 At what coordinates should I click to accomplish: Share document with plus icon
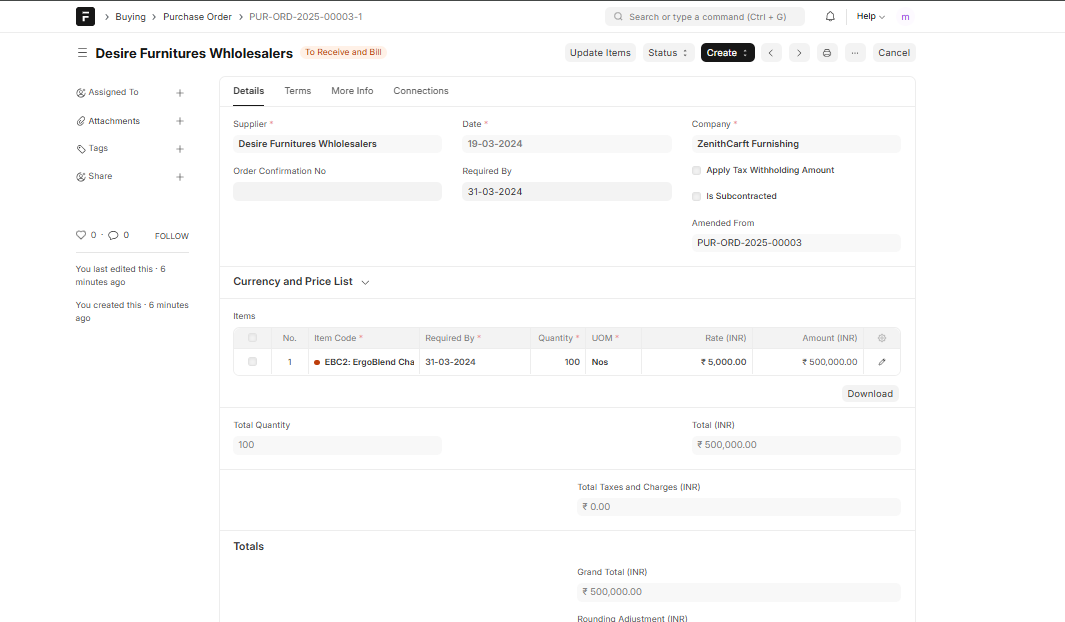180,177
